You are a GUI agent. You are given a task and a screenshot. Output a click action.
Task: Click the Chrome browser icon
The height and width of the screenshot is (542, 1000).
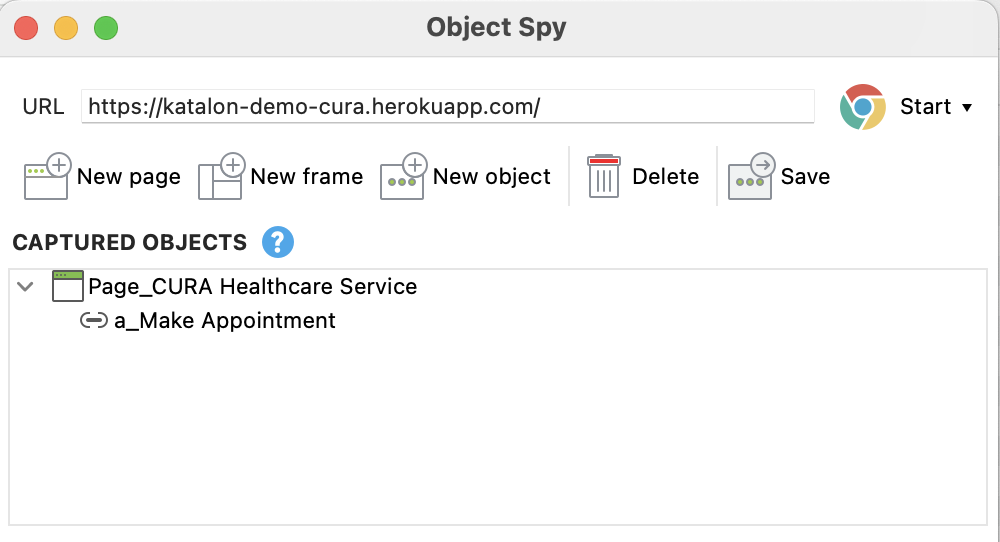pyautogui.click(x=862, y=107)
